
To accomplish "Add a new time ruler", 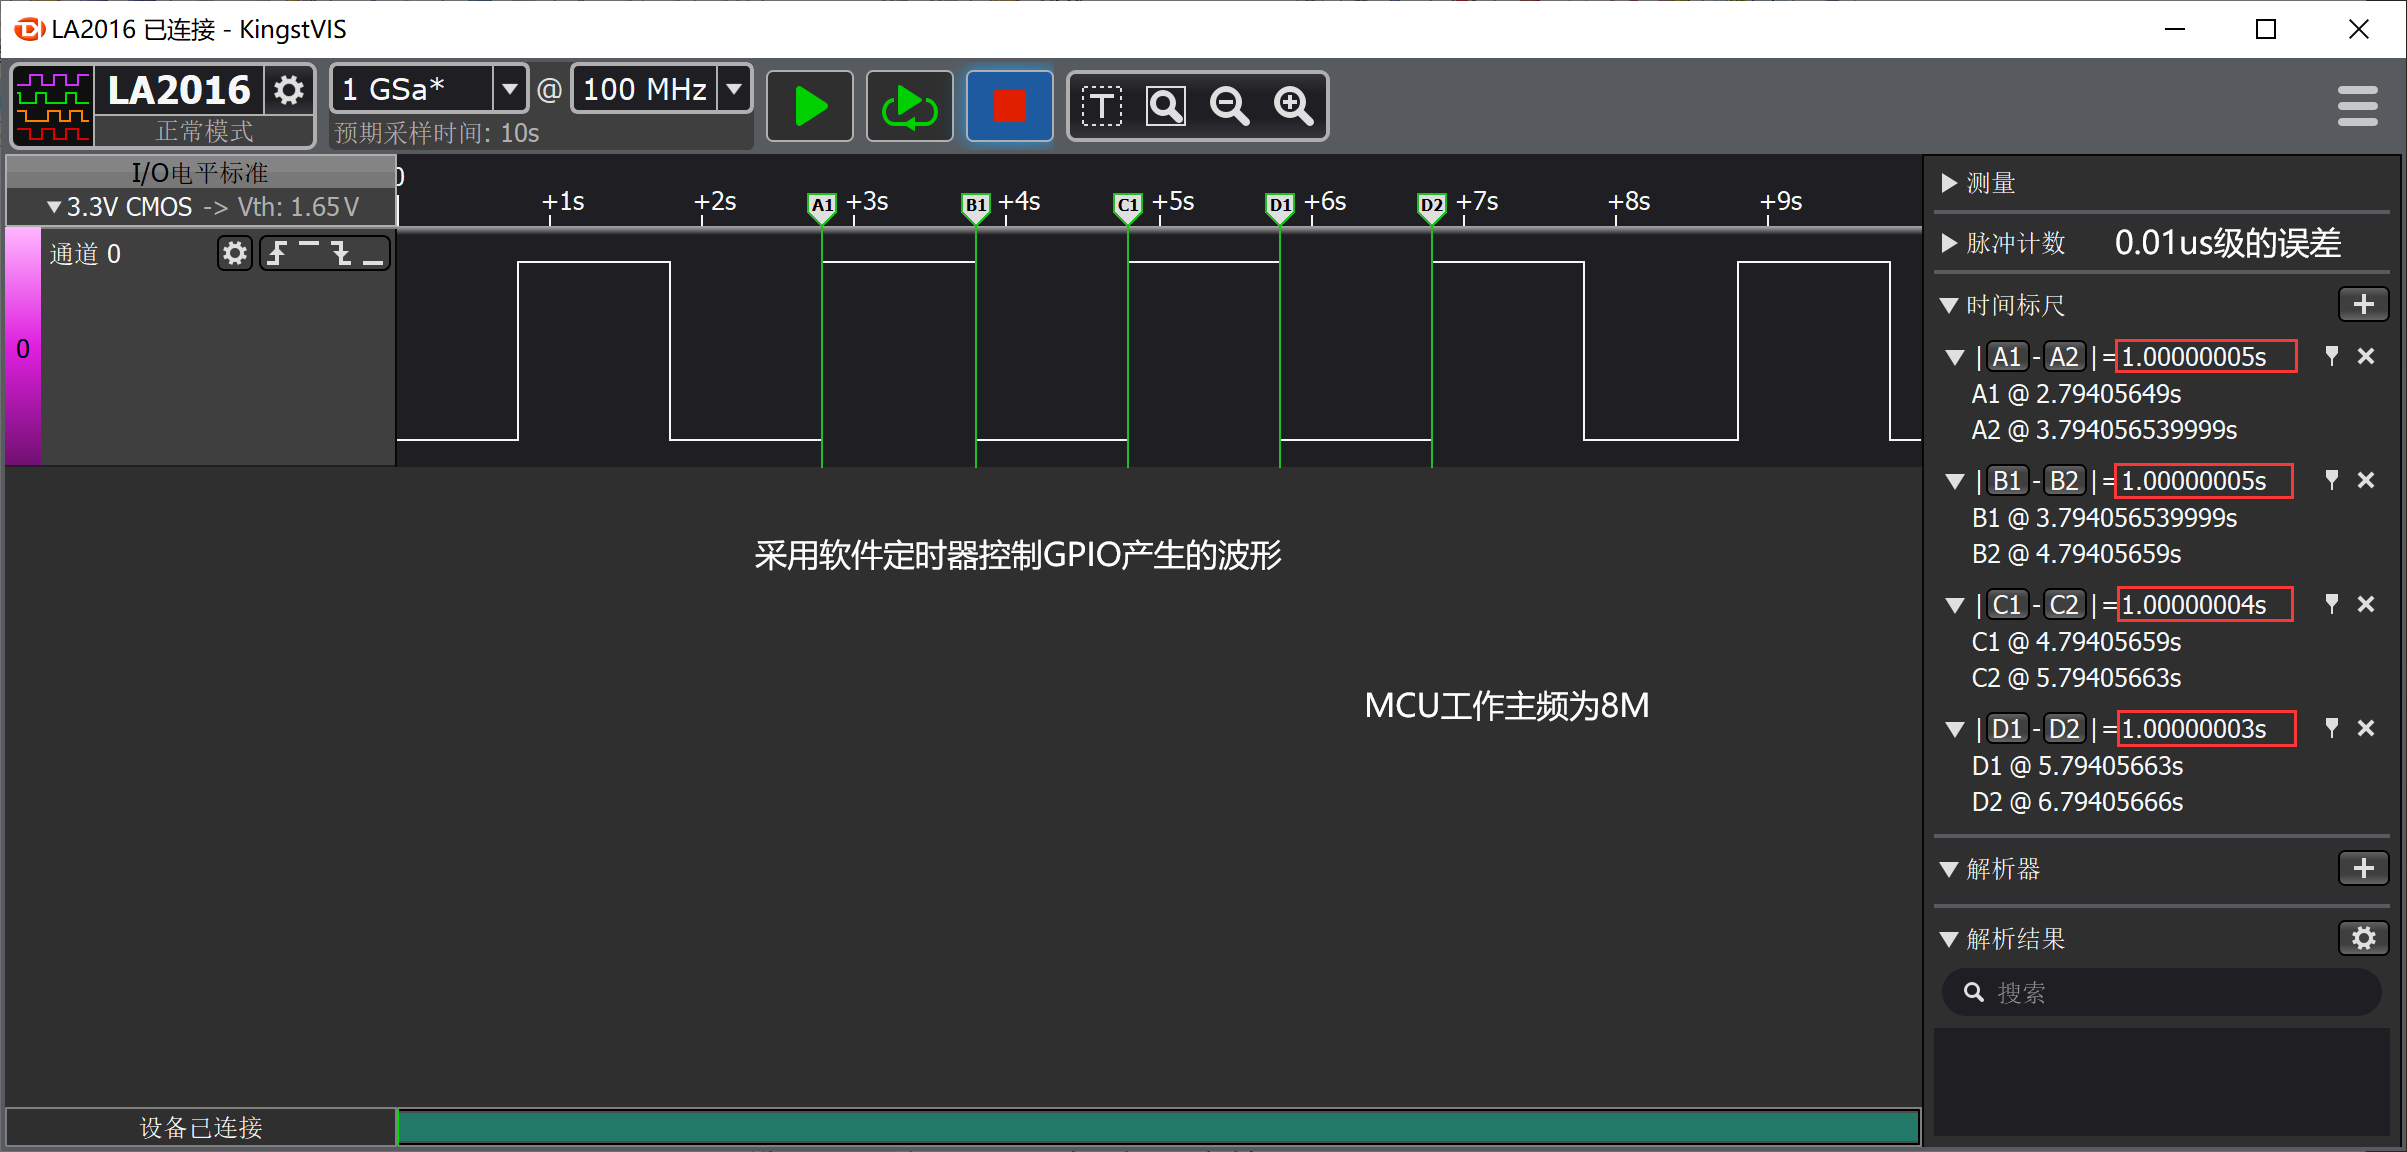I will tap(2363, 304).
